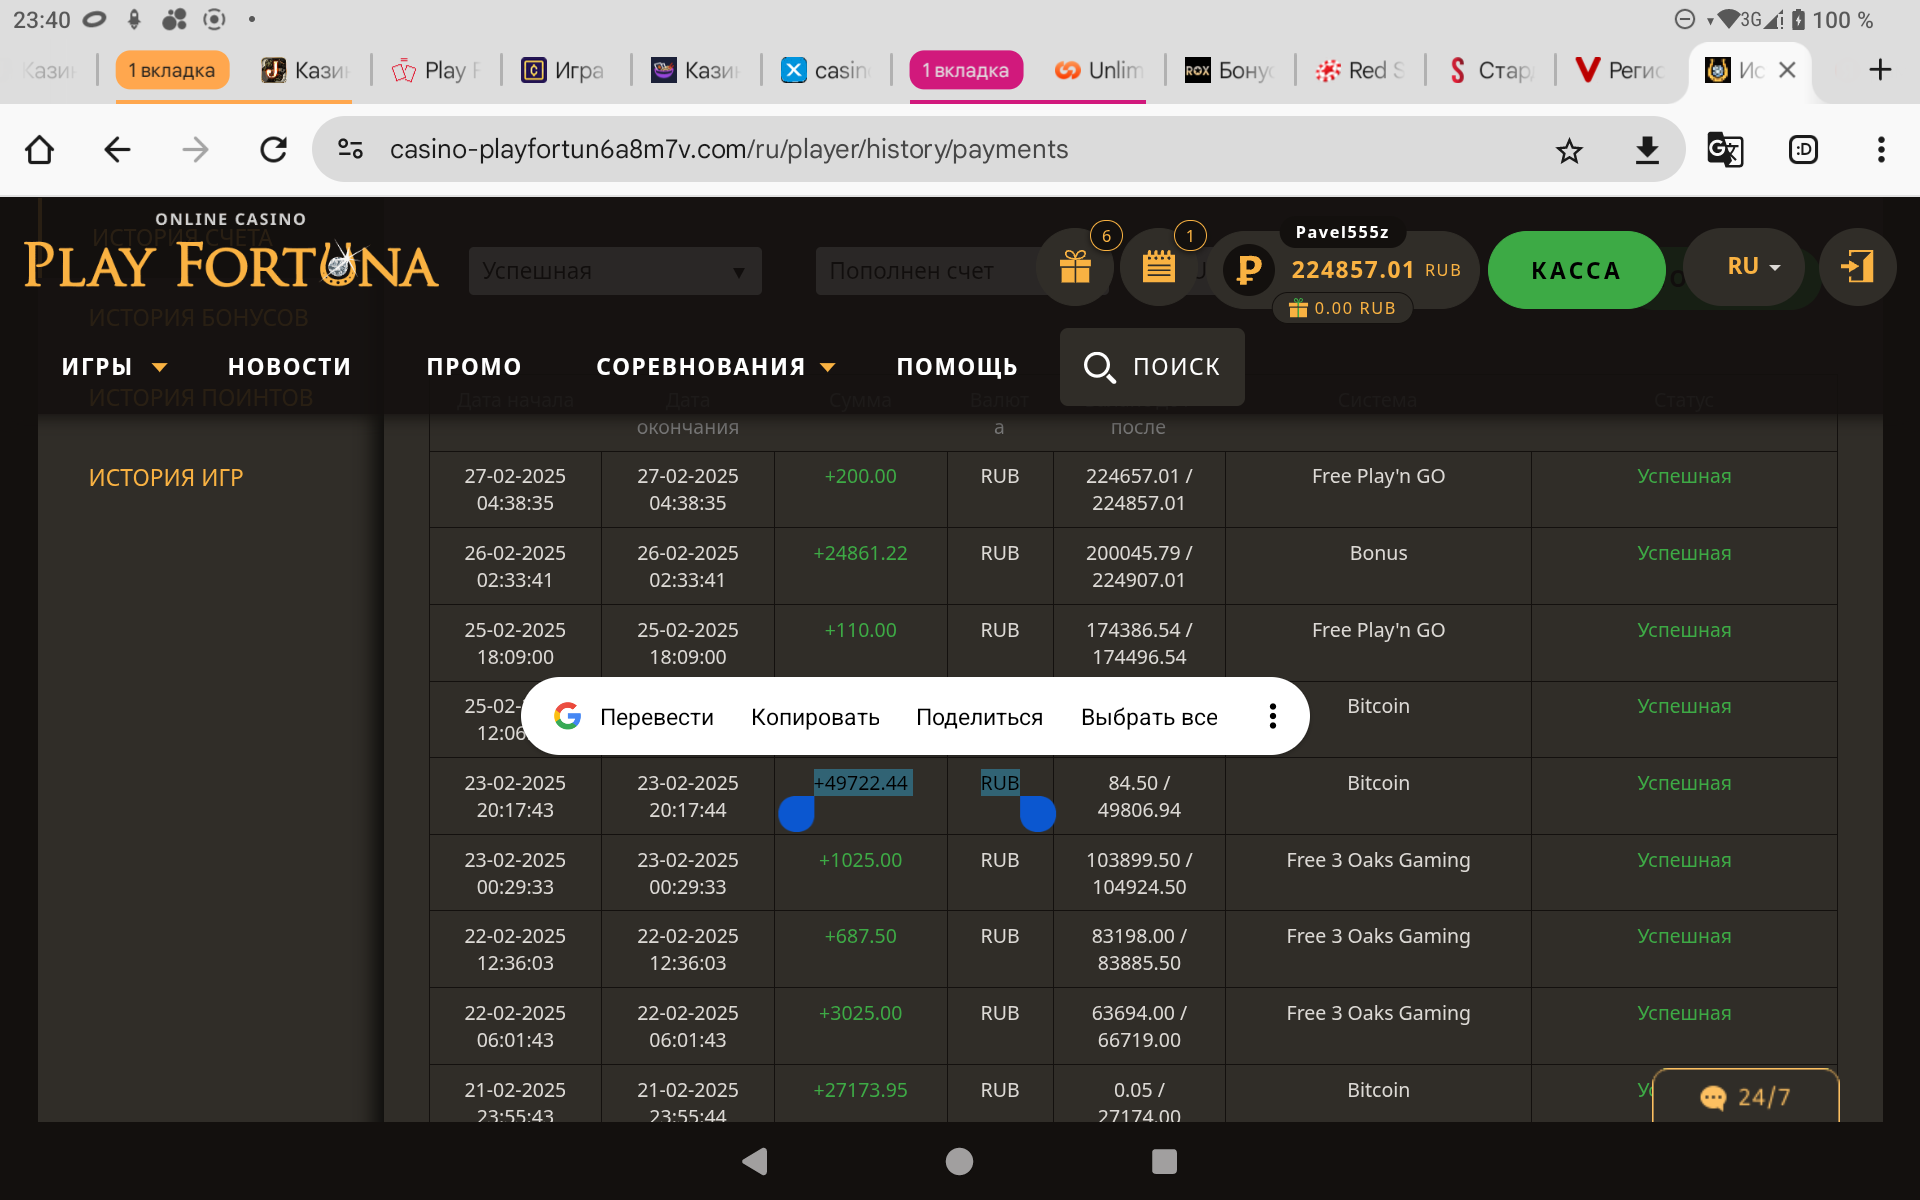This screenshot has width=1920, height=1200.
Task: Select Копировать in context popup
Action: pos(815,717)
